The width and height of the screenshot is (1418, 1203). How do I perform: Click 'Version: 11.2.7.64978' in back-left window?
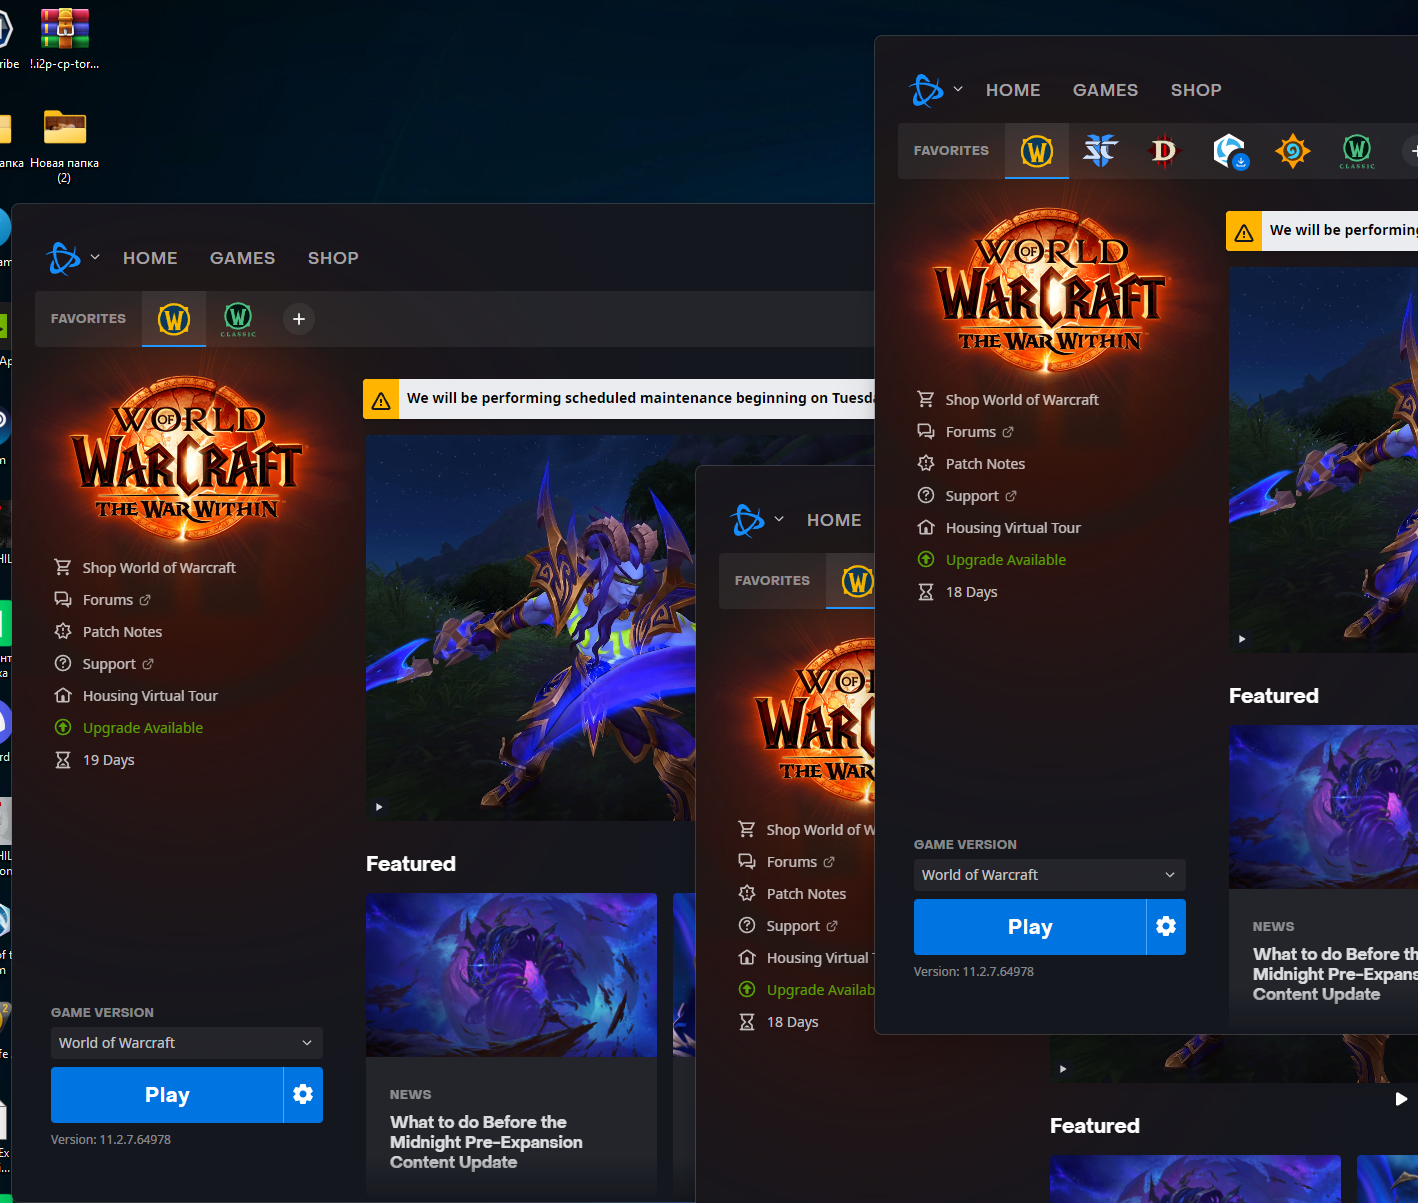[111, 1140]
